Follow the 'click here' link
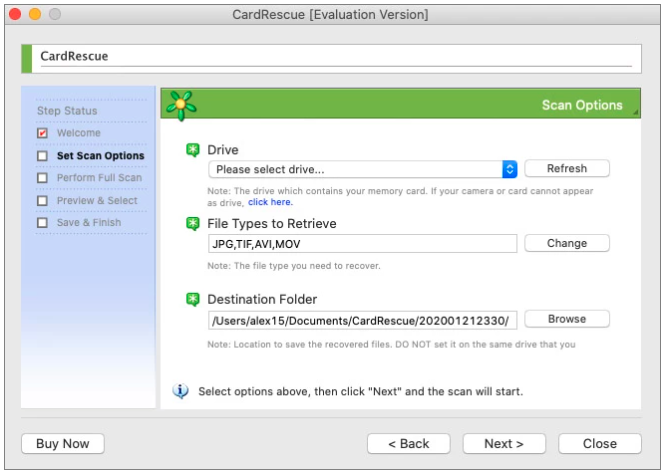664x472 pixels. click(270, 202)
